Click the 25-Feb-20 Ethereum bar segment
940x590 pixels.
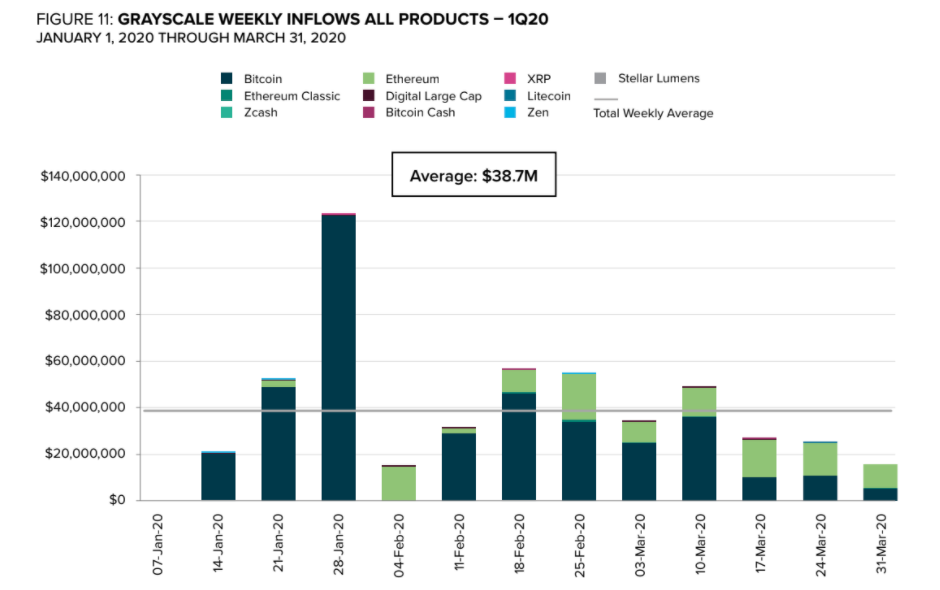pyautogui.click(x=579, y=396)
